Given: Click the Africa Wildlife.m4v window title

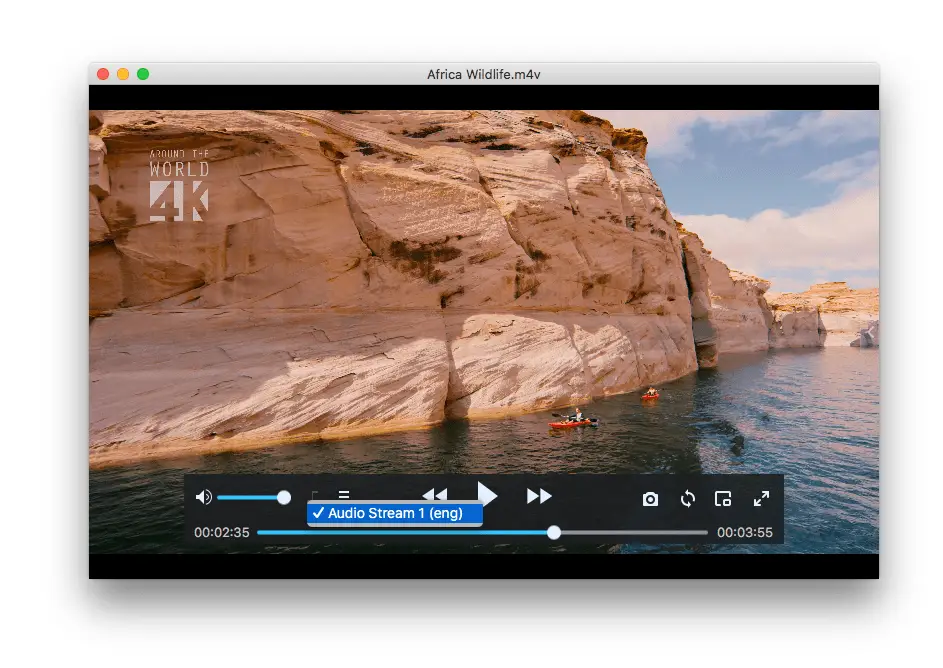Looking at the screenshot, I should 484,75.
